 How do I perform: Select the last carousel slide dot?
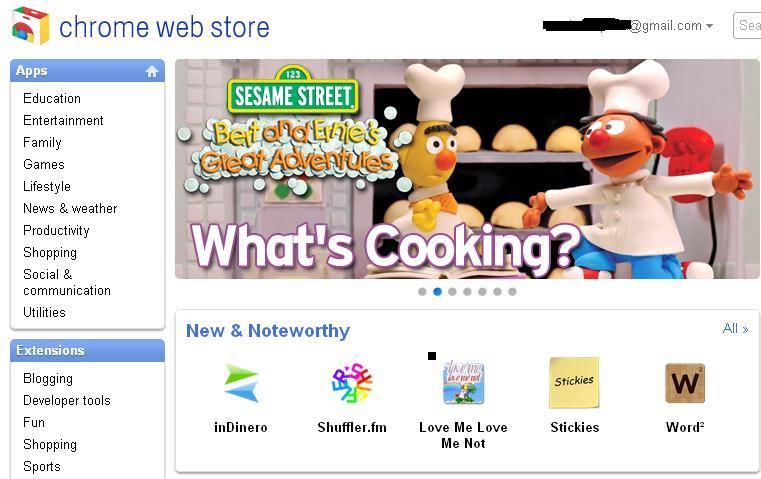(x=512, y=292)
